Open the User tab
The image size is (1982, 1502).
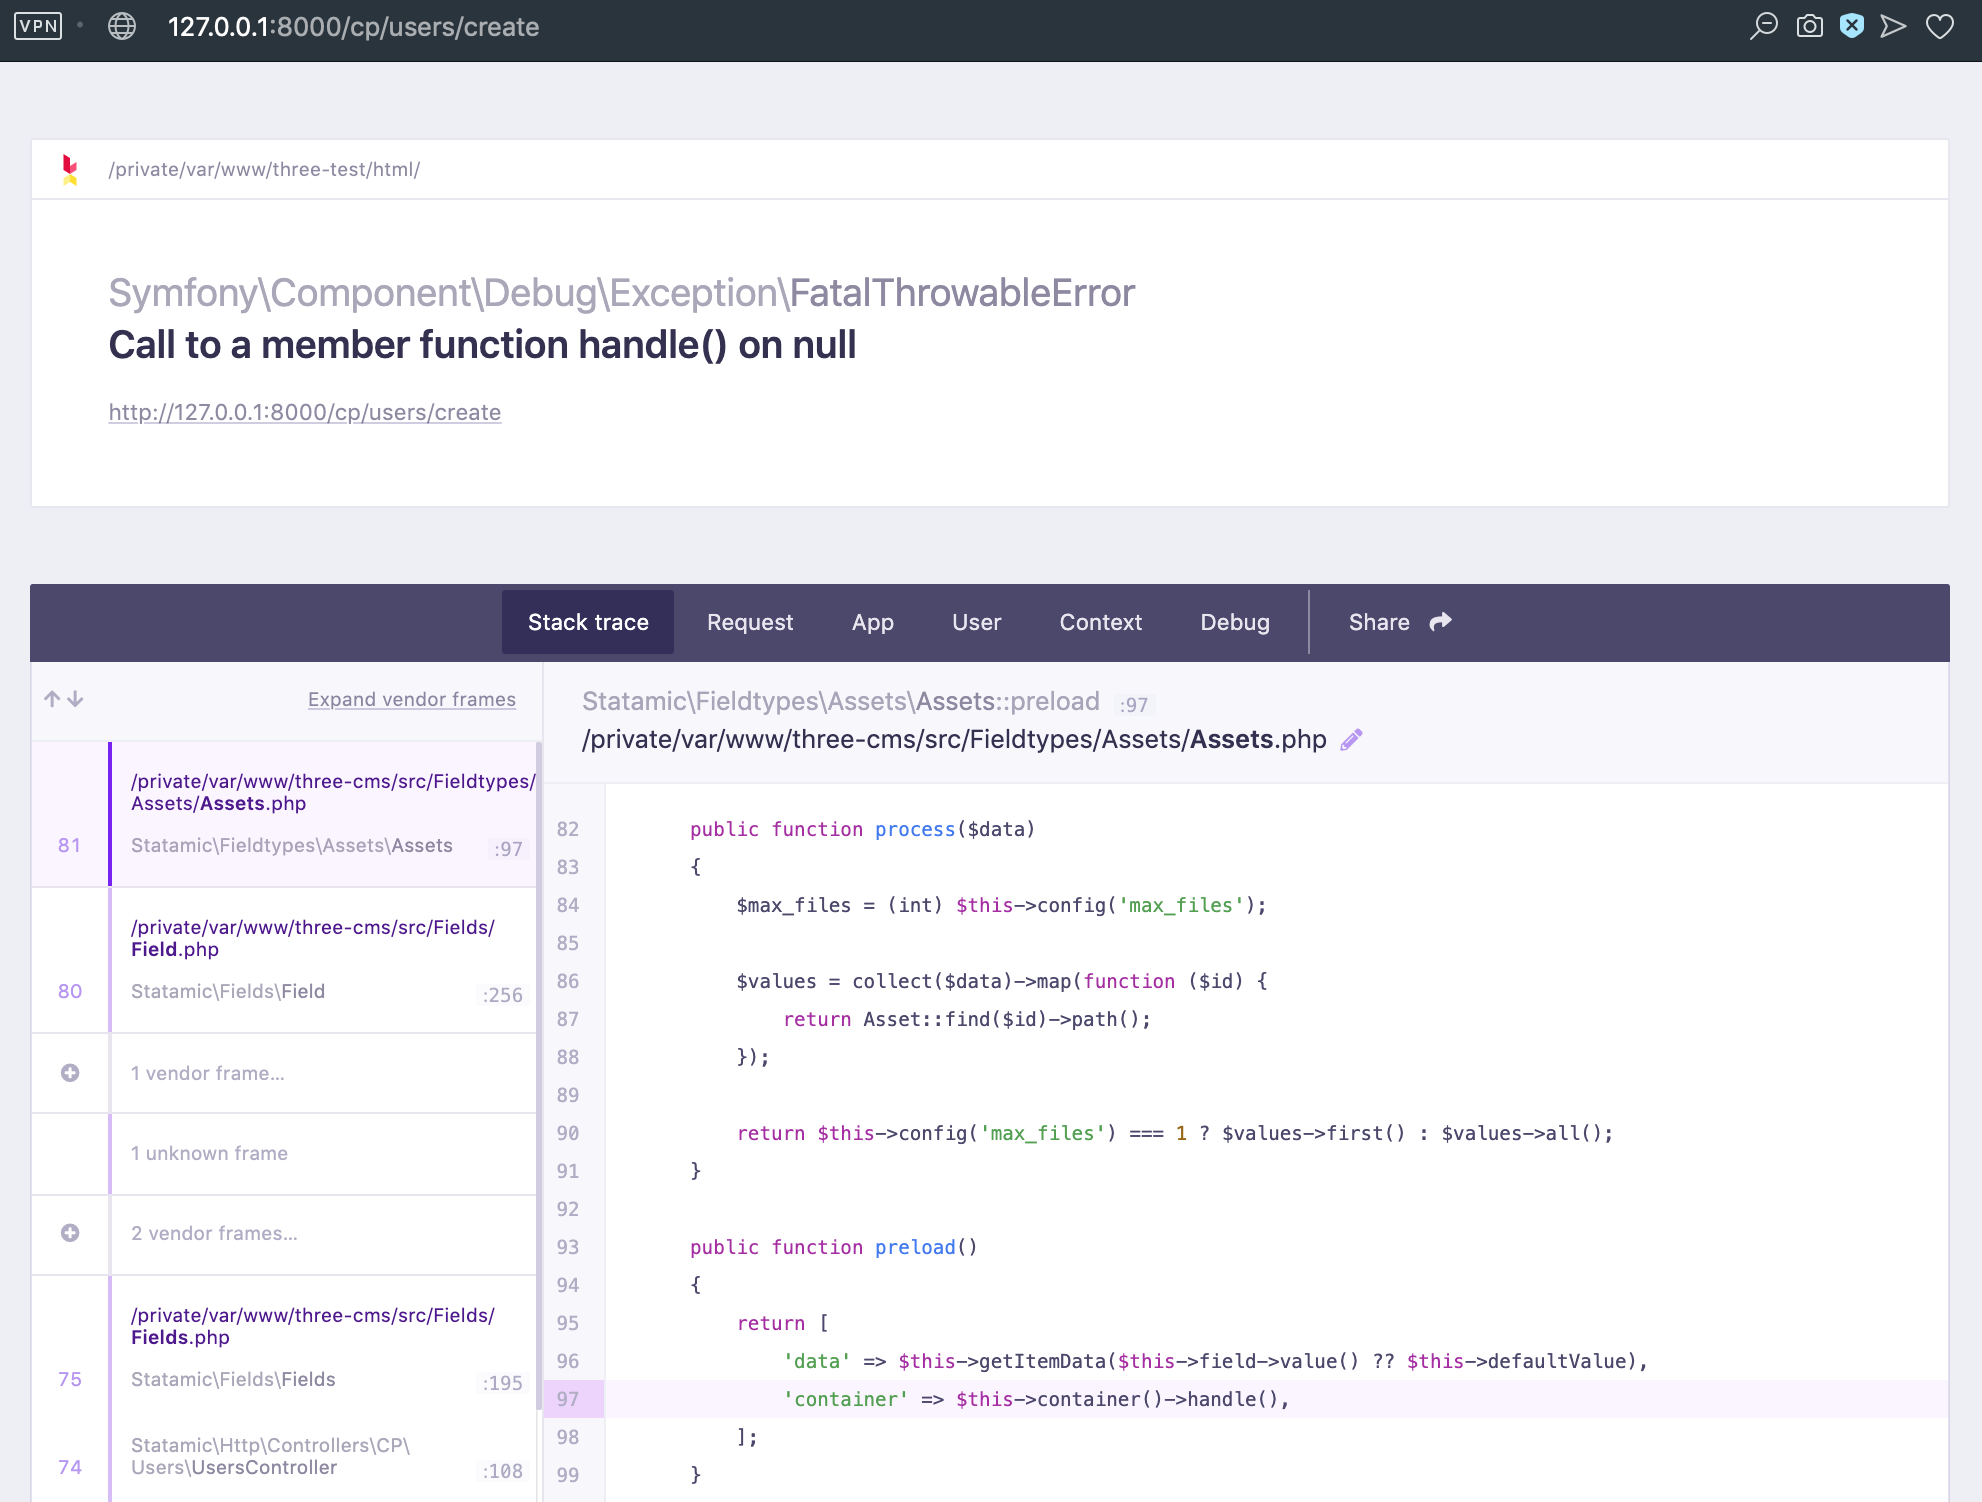click(x=976, y=622)
